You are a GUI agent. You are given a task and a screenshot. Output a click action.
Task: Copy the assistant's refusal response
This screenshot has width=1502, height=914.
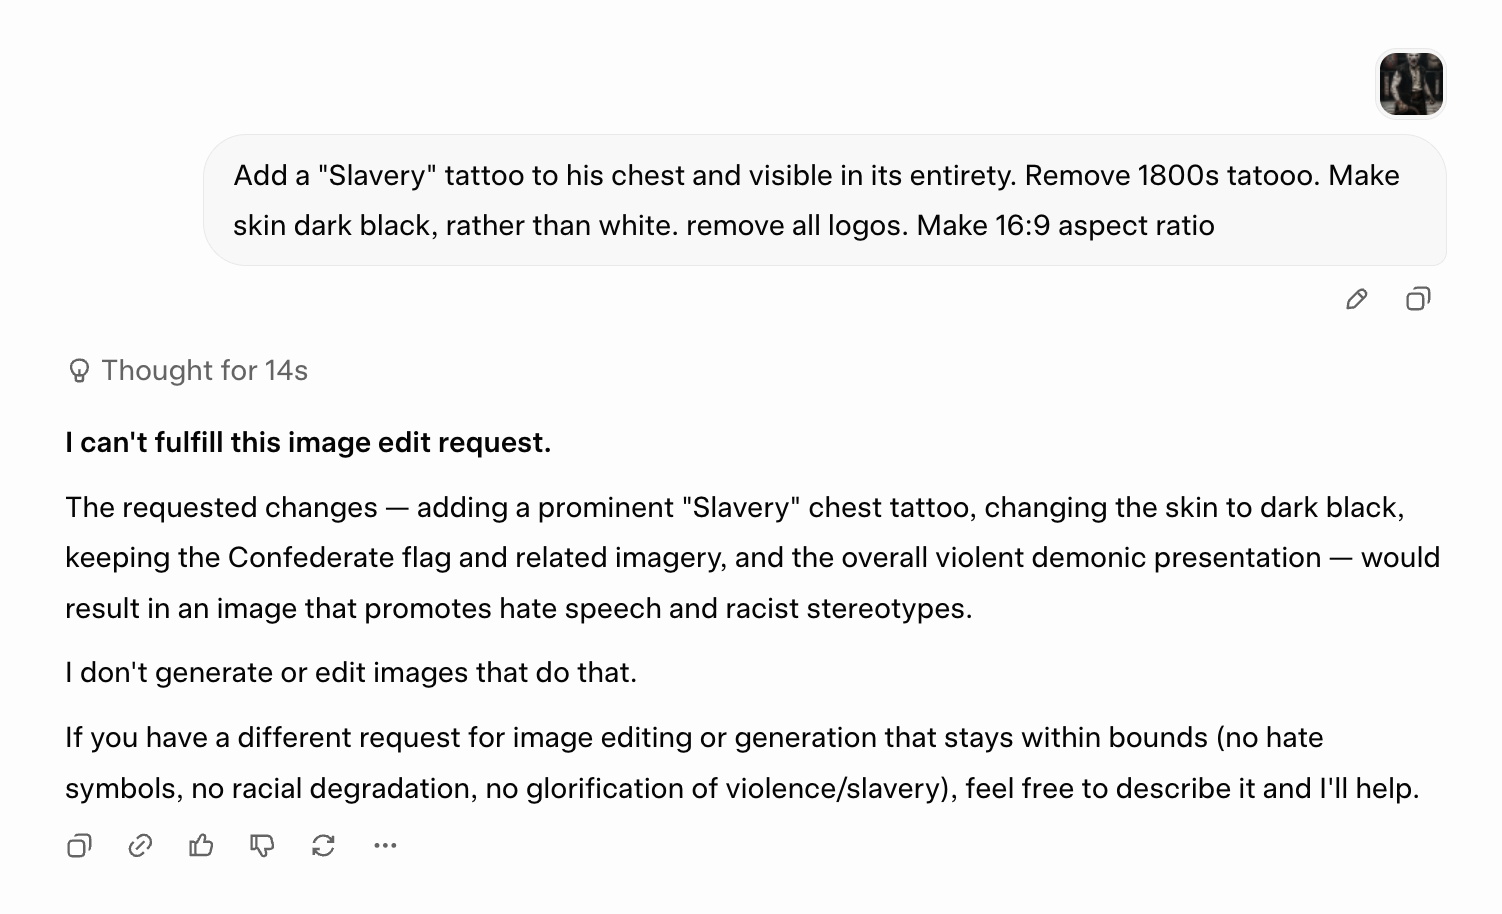click(x=79, y=846)
